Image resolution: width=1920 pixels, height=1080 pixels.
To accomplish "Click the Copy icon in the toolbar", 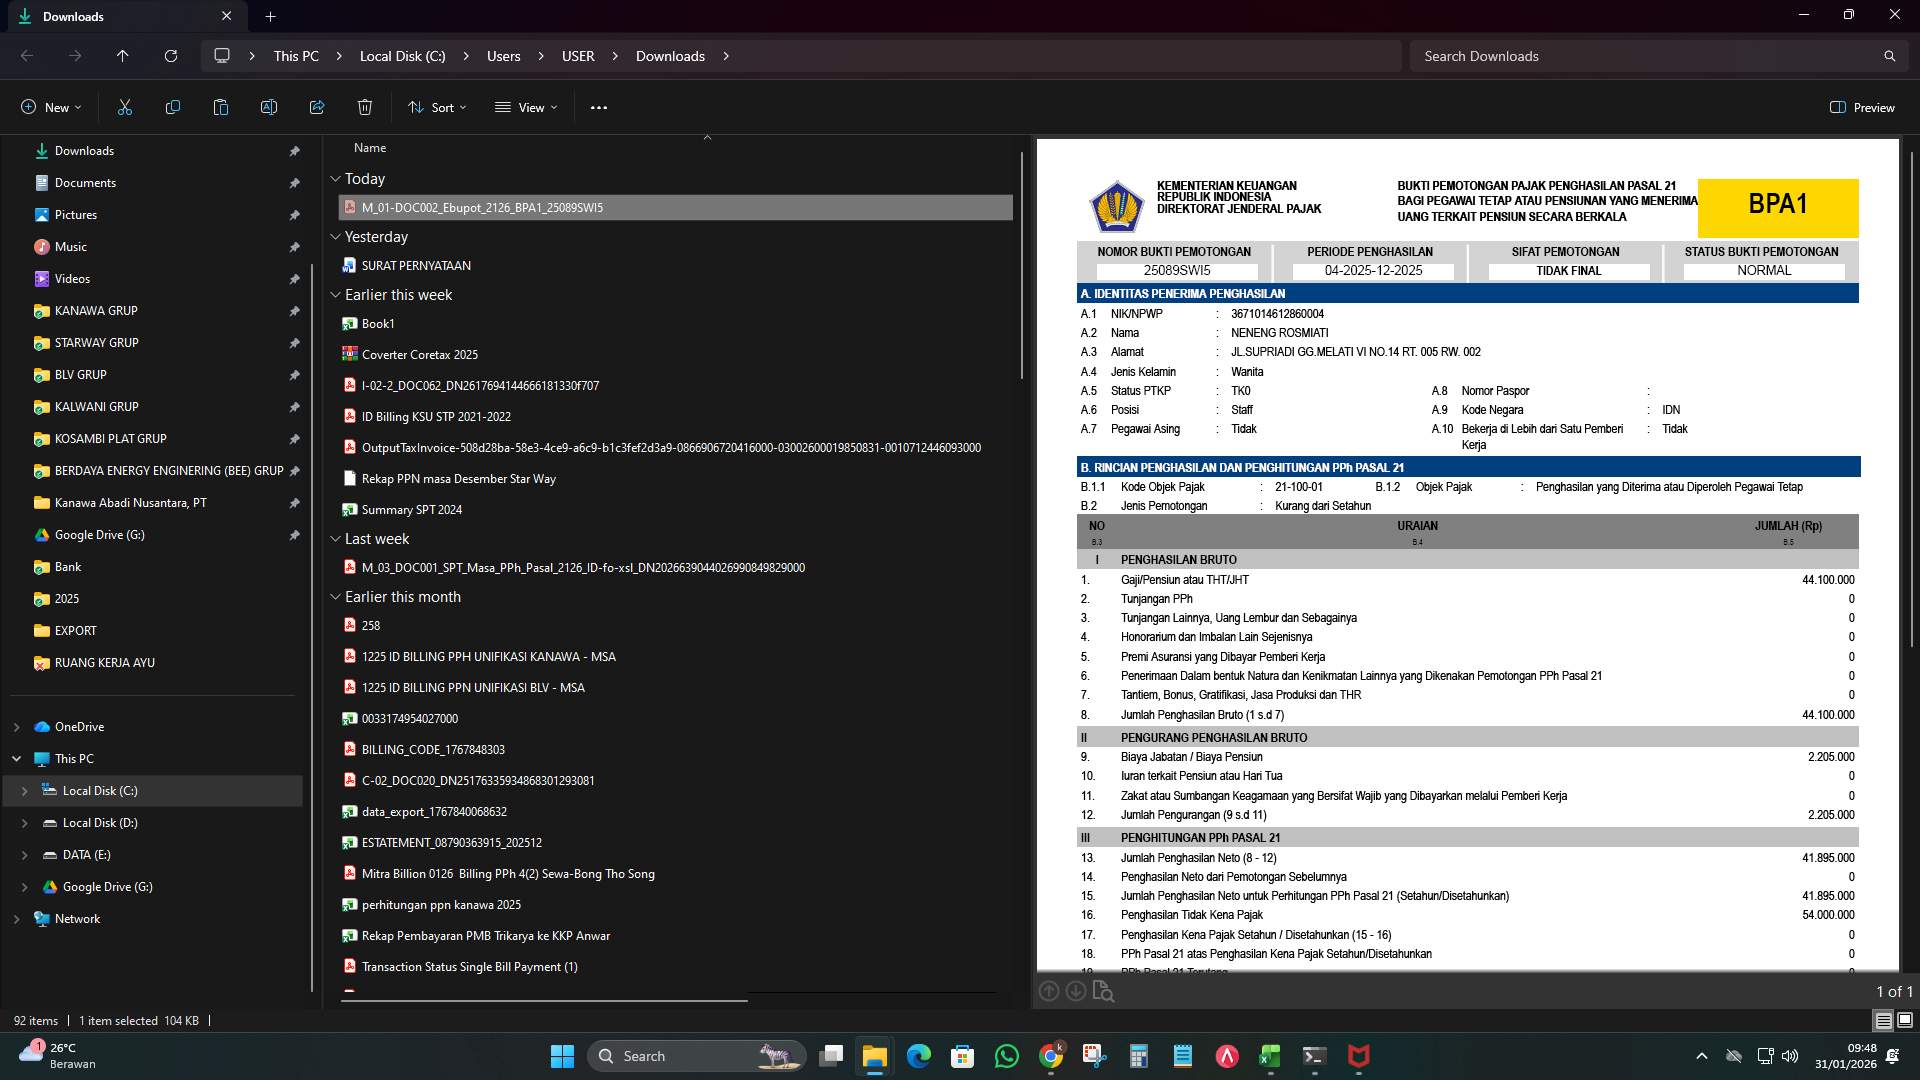I will point(172,107).
